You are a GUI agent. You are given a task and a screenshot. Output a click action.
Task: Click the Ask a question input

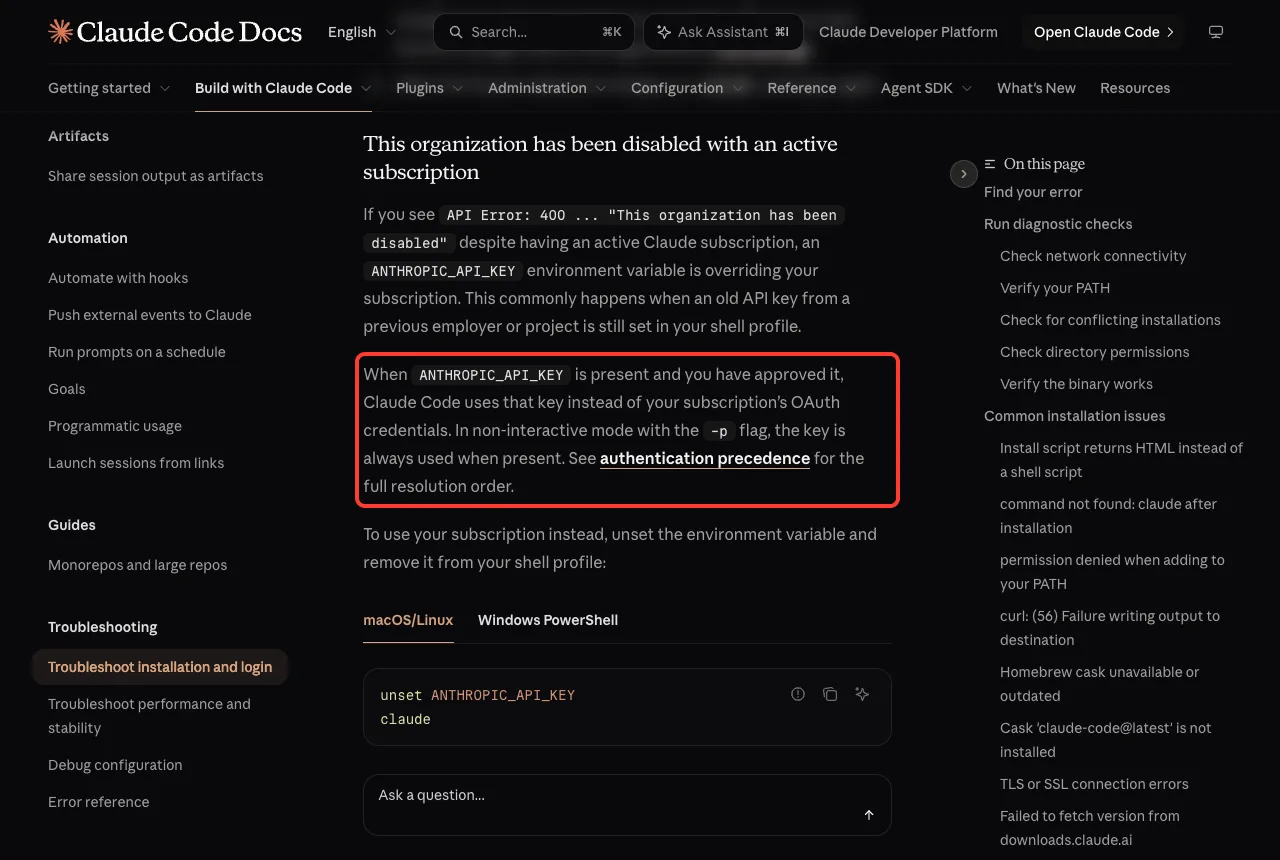(627, 805)
